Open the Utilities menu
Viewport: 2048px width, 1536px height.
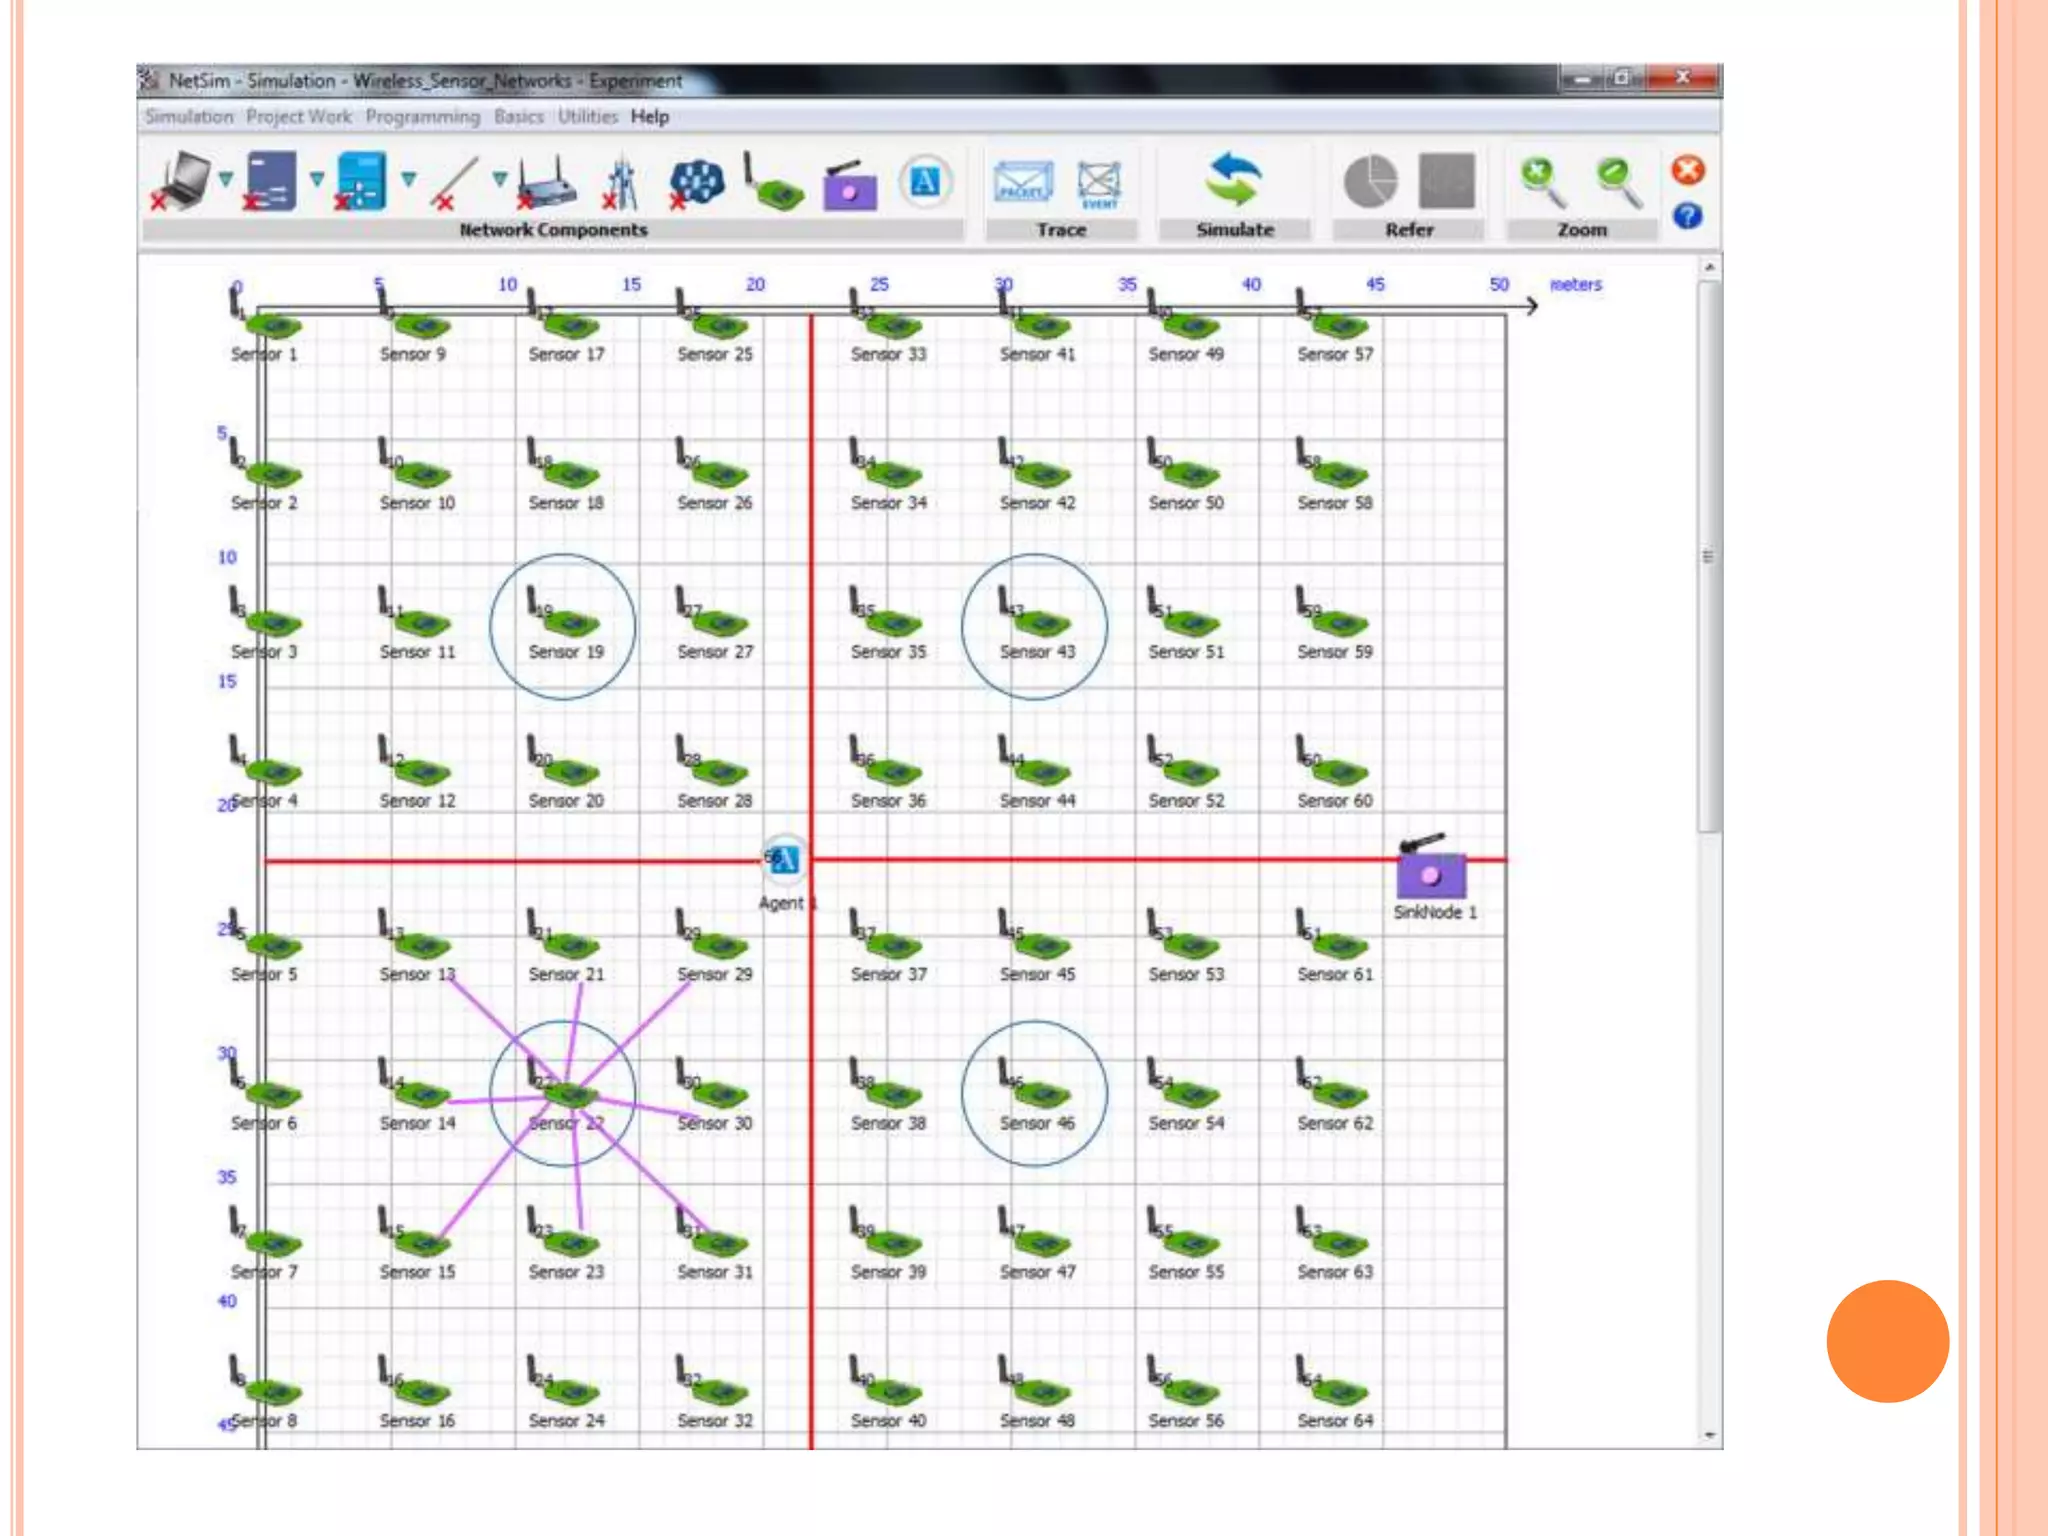pyautogui.click(x=587, y=117)
